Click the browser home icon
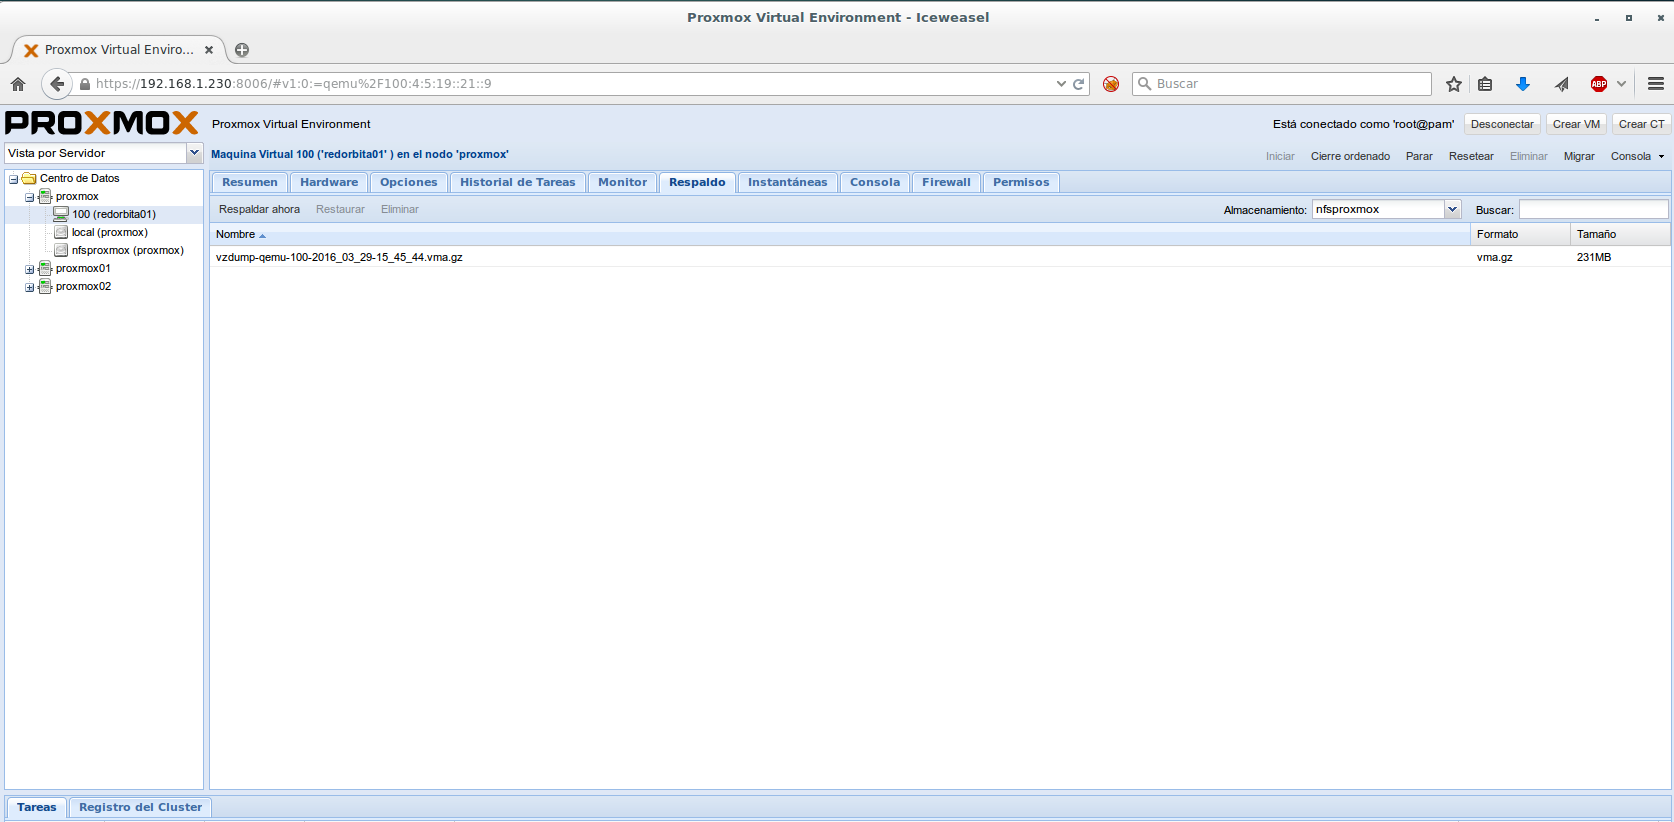1674x822 pixels. click(18, 84)
